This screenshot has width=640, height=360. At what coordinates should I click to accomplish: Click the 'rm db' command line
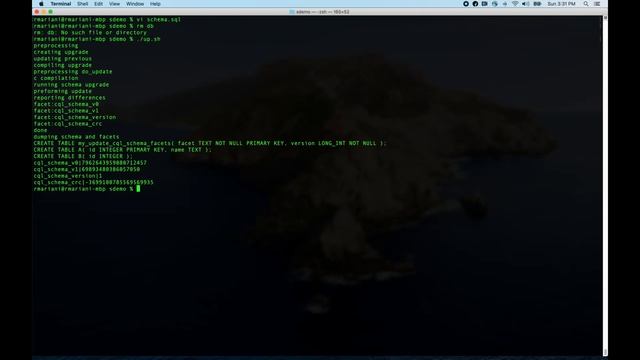(94, 26)
